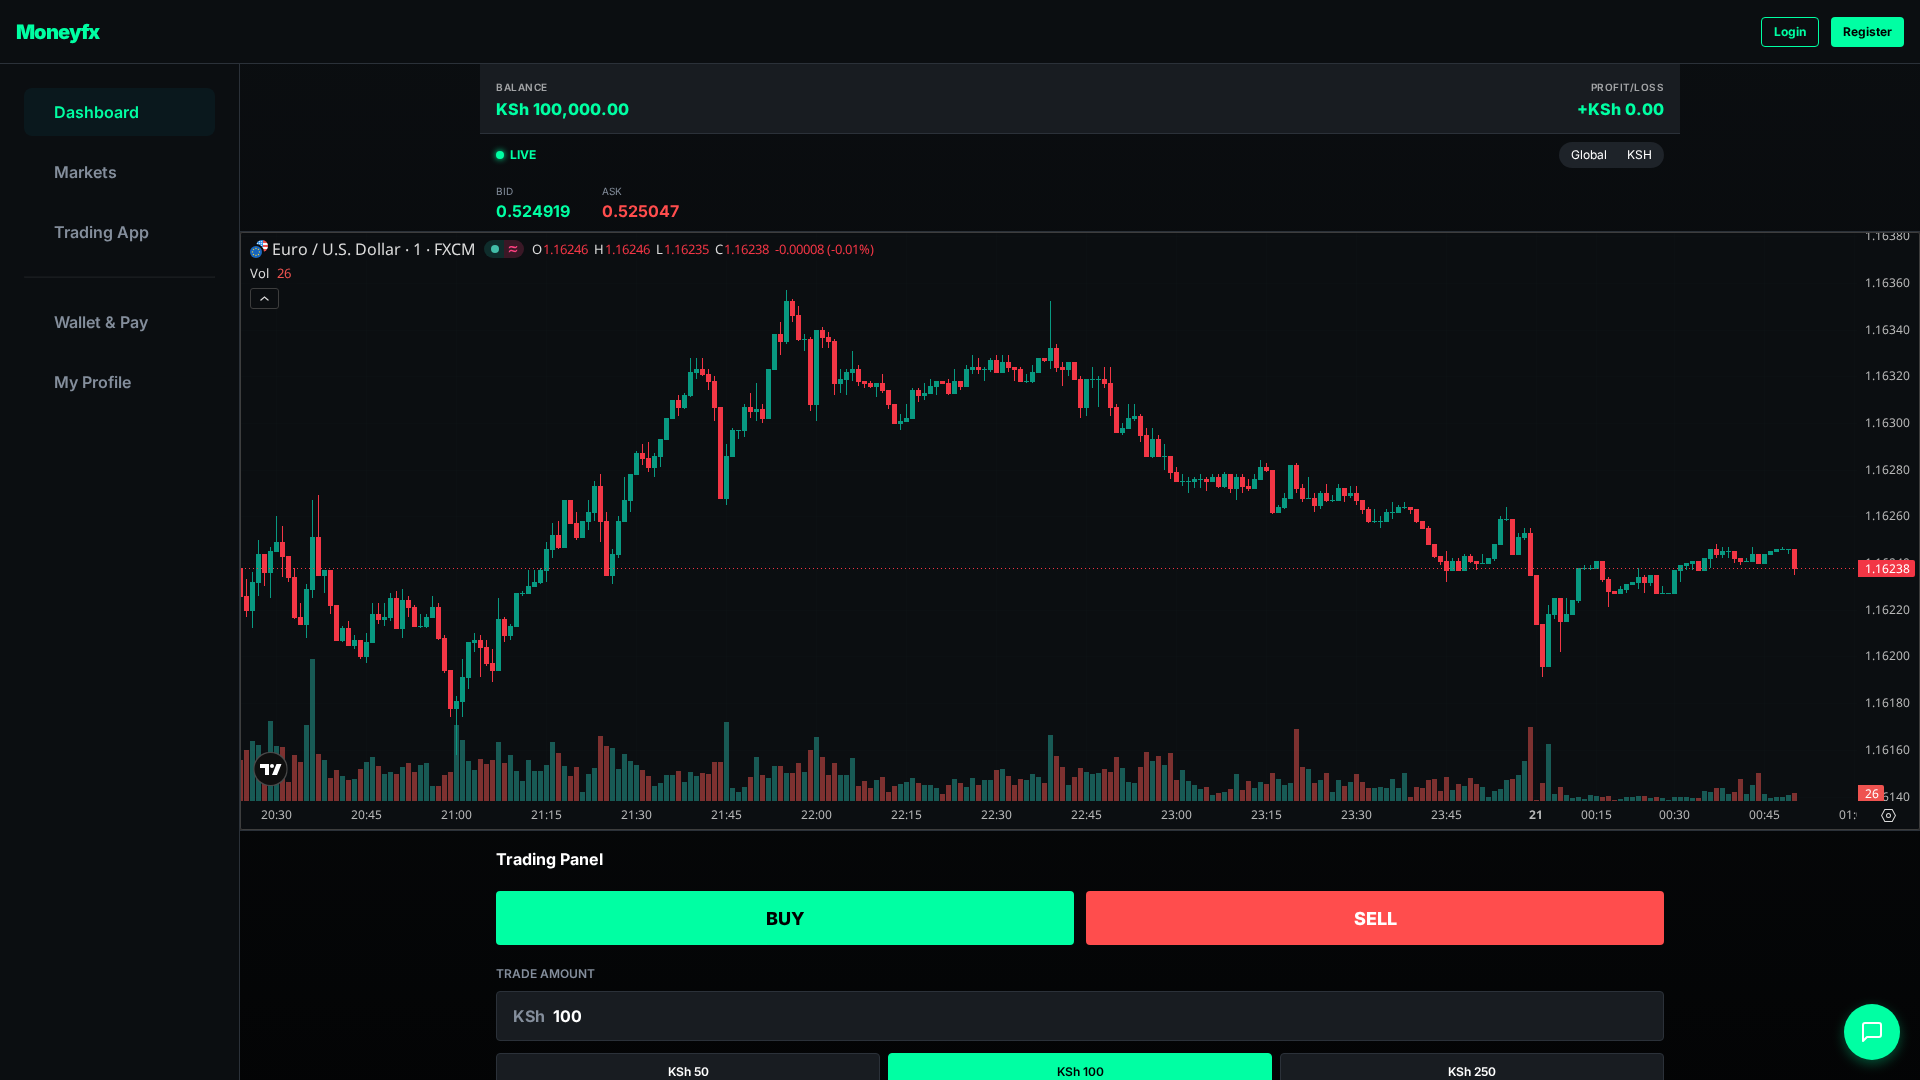The width and height of the screenshot is (1920, 1080).
Task: Click the LIVE status indicator
Action: [x=516, y=155]
